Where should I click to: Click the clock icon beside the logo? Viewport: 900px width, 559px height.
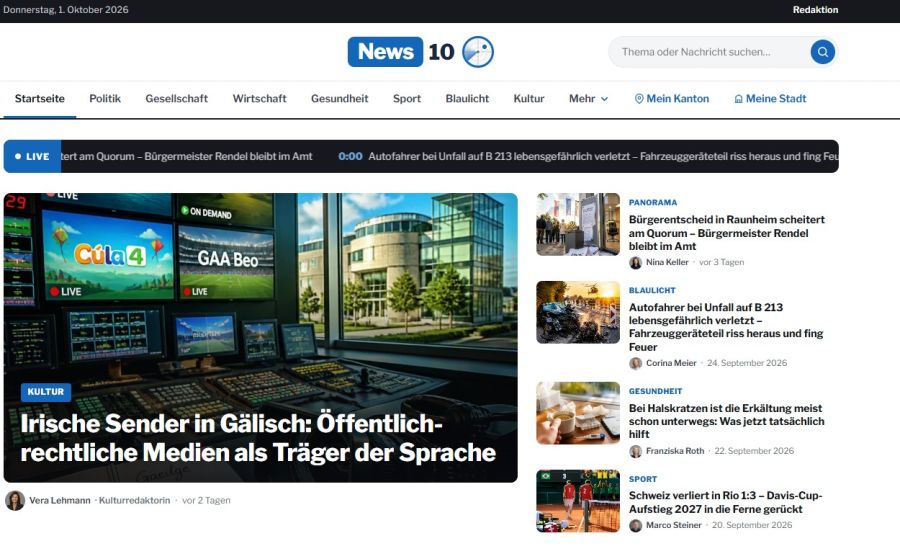(478, 52)
